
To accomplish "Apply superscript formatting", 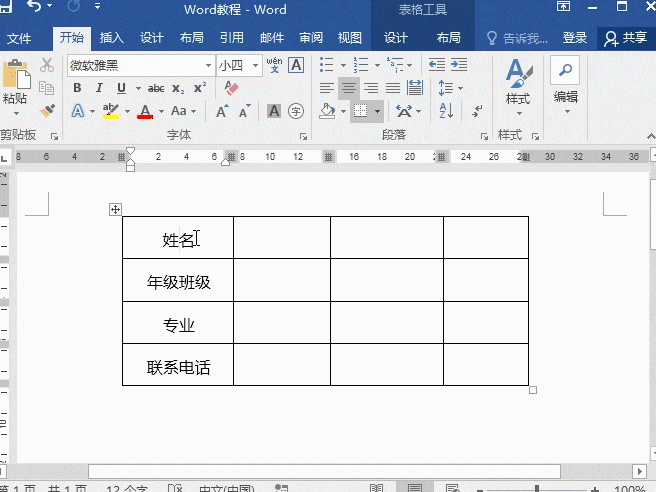I will (x=200, y=88).
